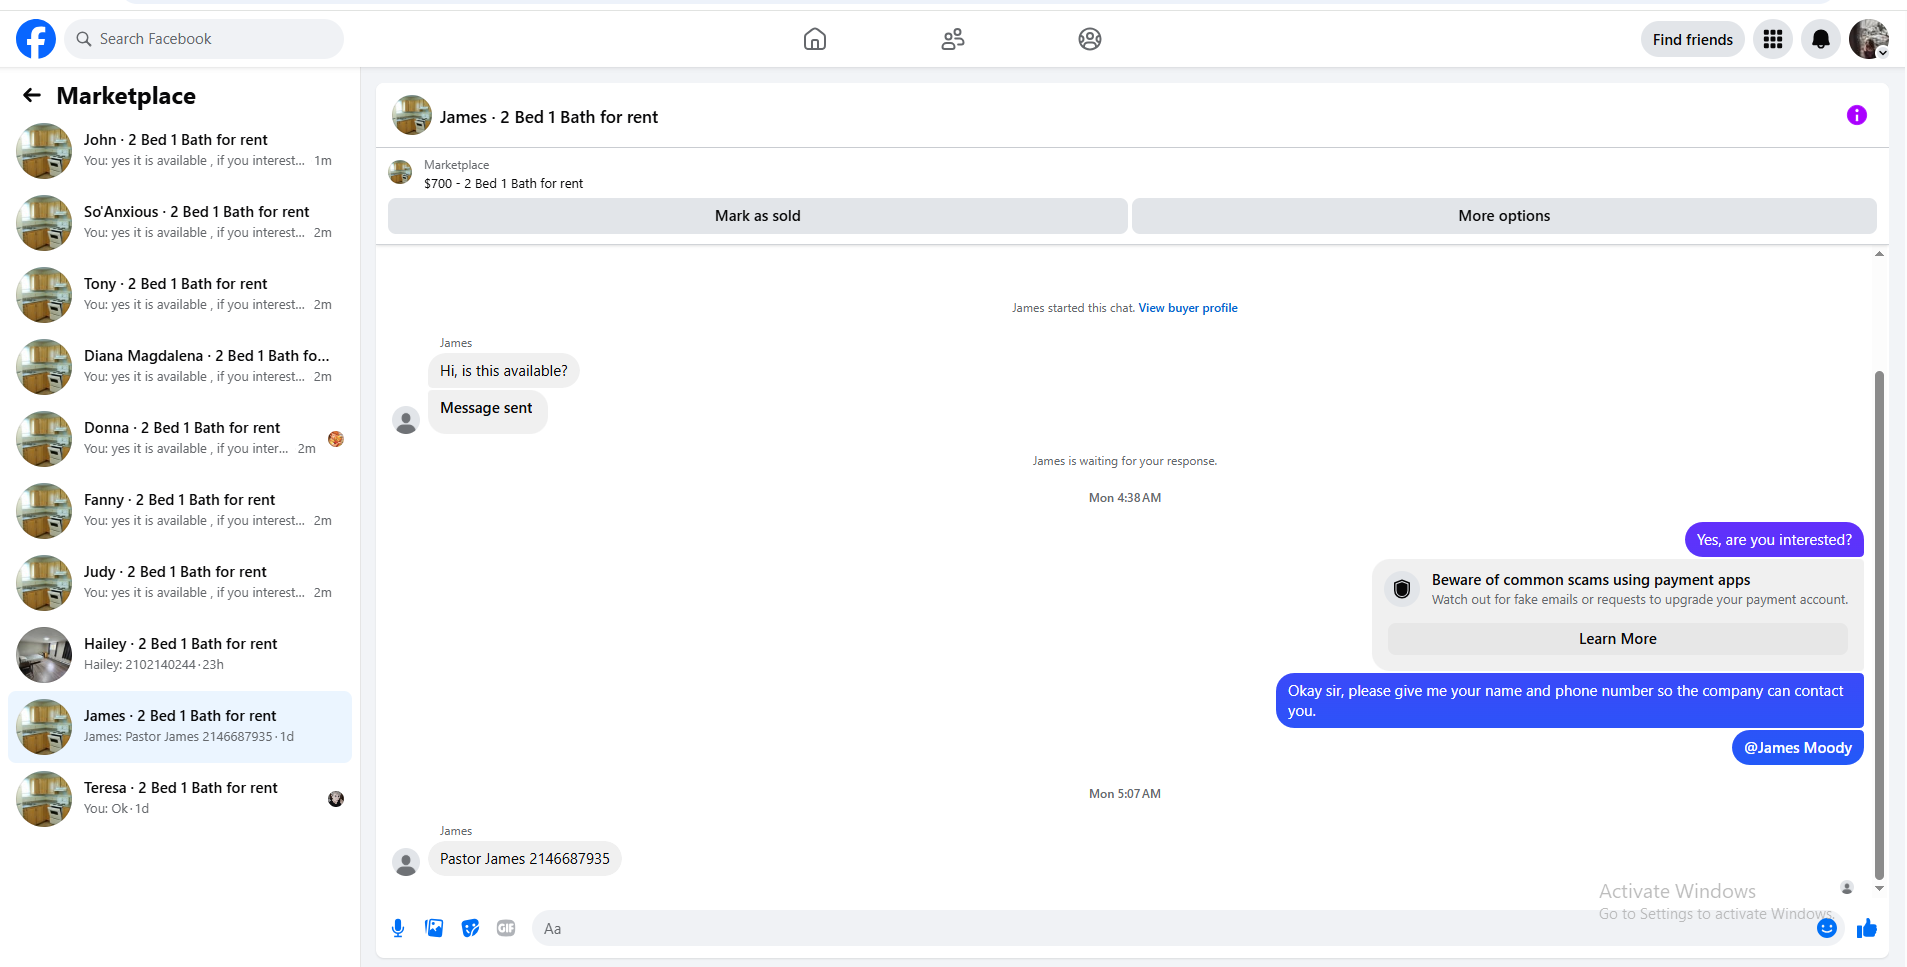Viewport: 1907px width, 967px height.
Task: Click the 'Message sent' bubble
Action: [x=487, y=411]
